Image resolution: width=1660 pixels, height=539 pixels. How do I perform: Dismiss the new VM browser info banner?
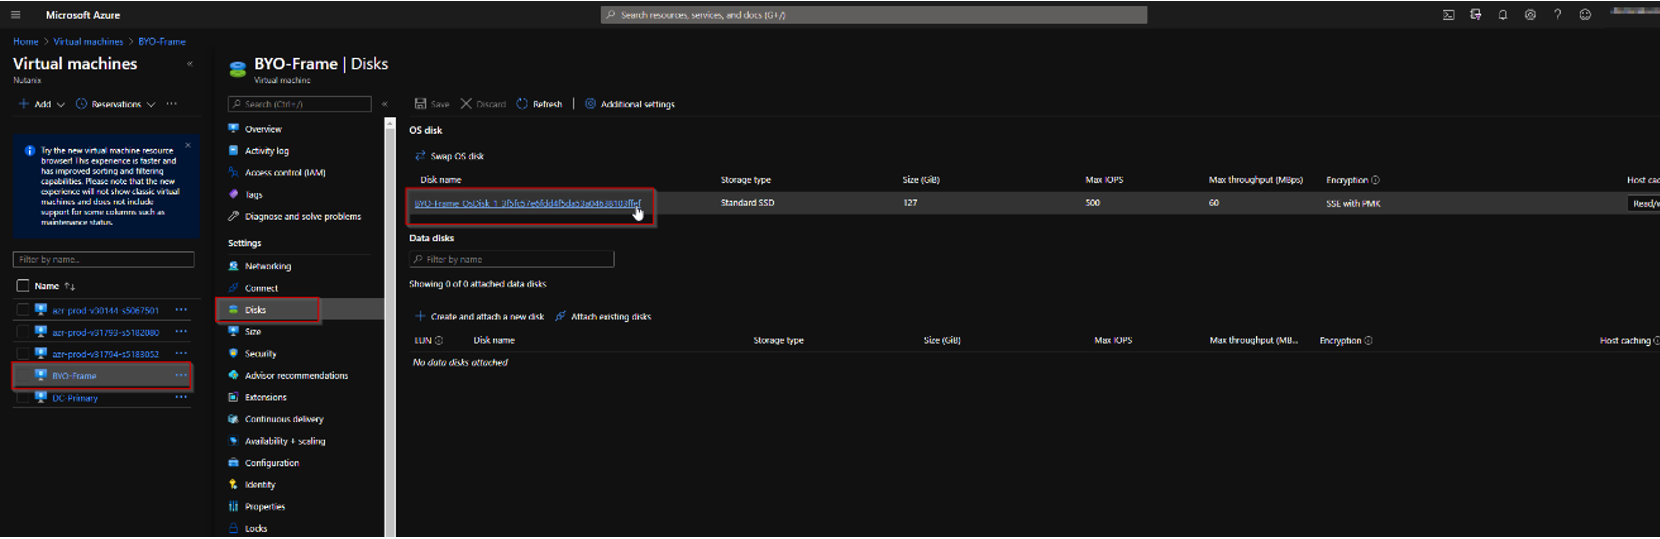point(188,145)
